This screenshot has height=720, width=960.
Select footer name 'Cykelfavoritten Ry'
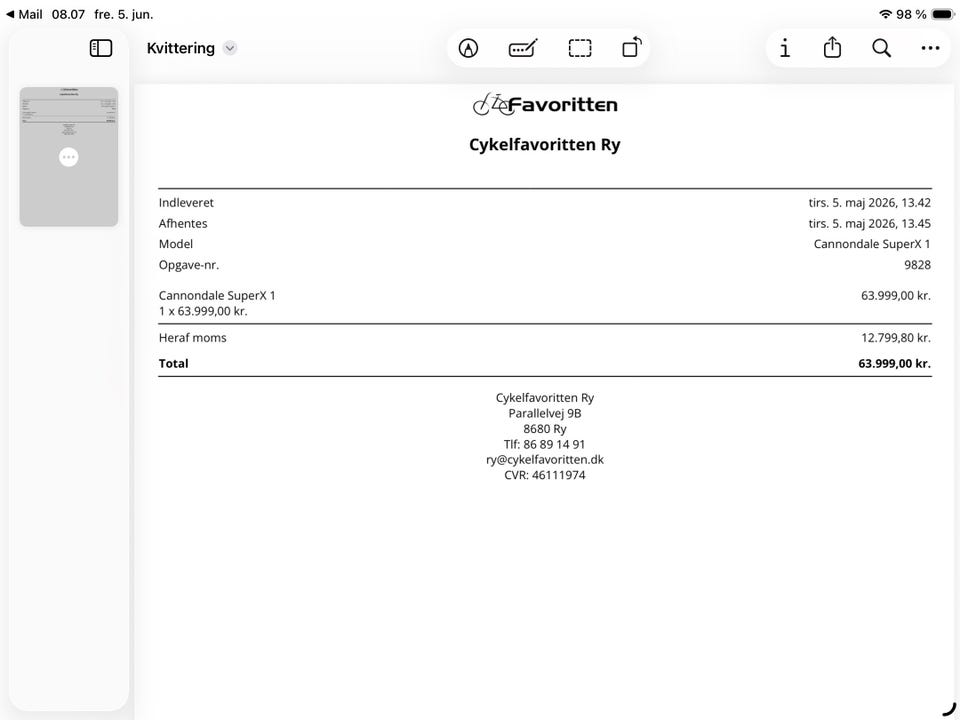pyautogui.click(x=545, y=398)
